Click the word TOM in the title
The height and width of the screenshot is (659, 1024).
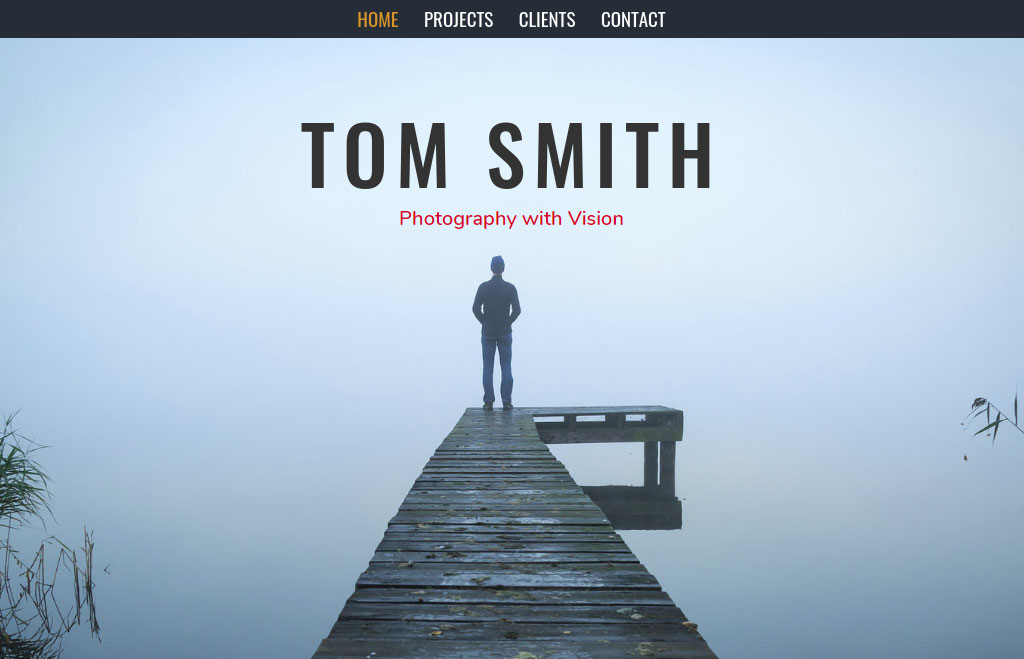[x=374, y=156]
